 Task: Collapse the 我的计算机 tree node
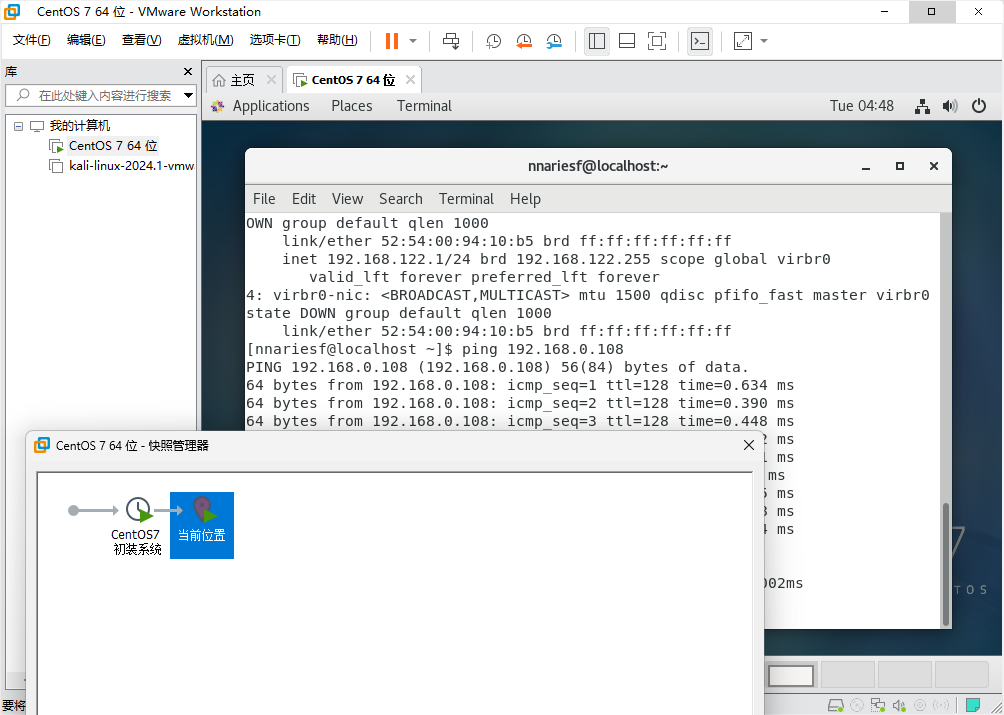(x=18, y=126)
